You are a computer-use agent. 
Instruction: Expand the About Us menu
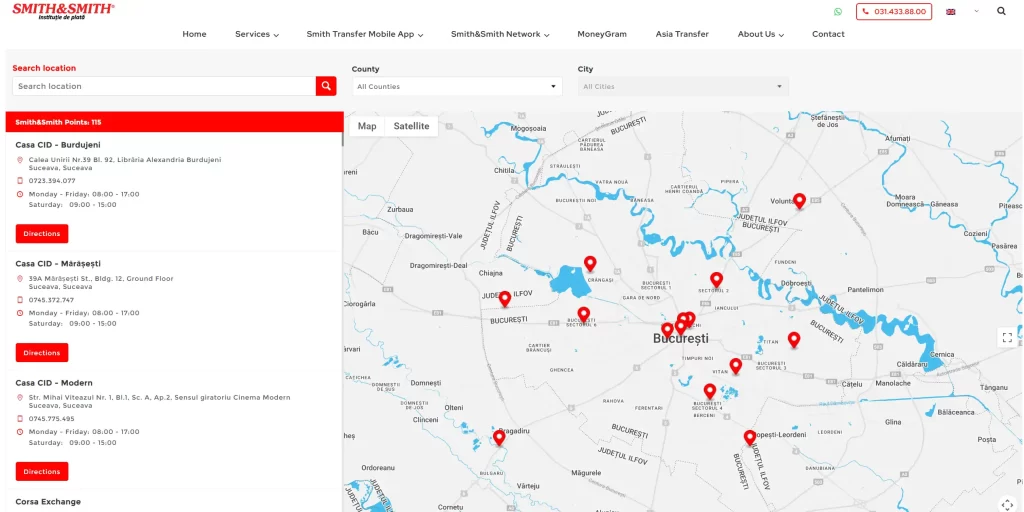761,34
